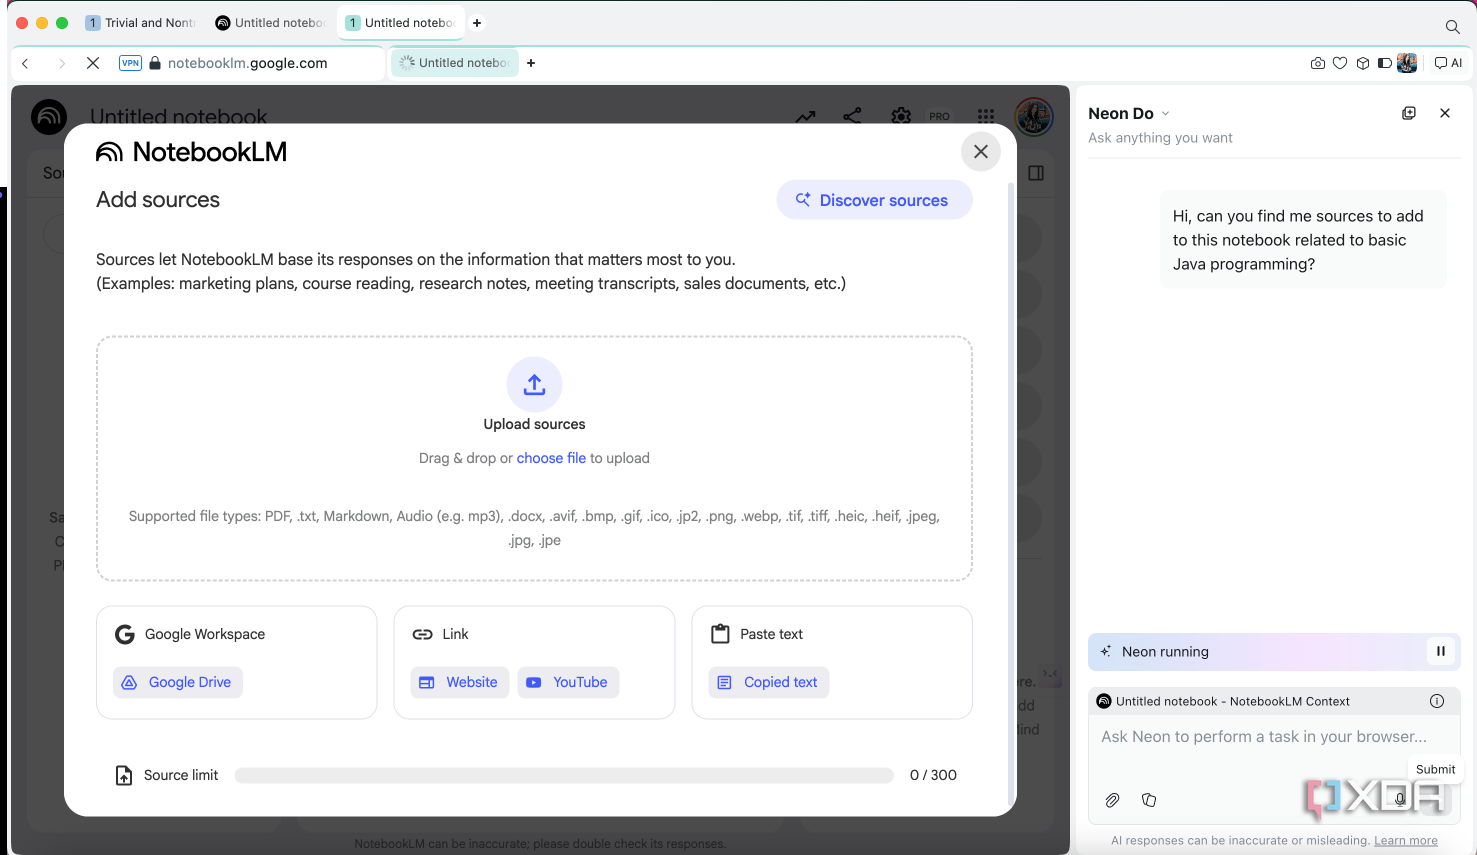Open a new tab in top tab bar
This screenshot has height=855, width=1477.
(477, 23)
